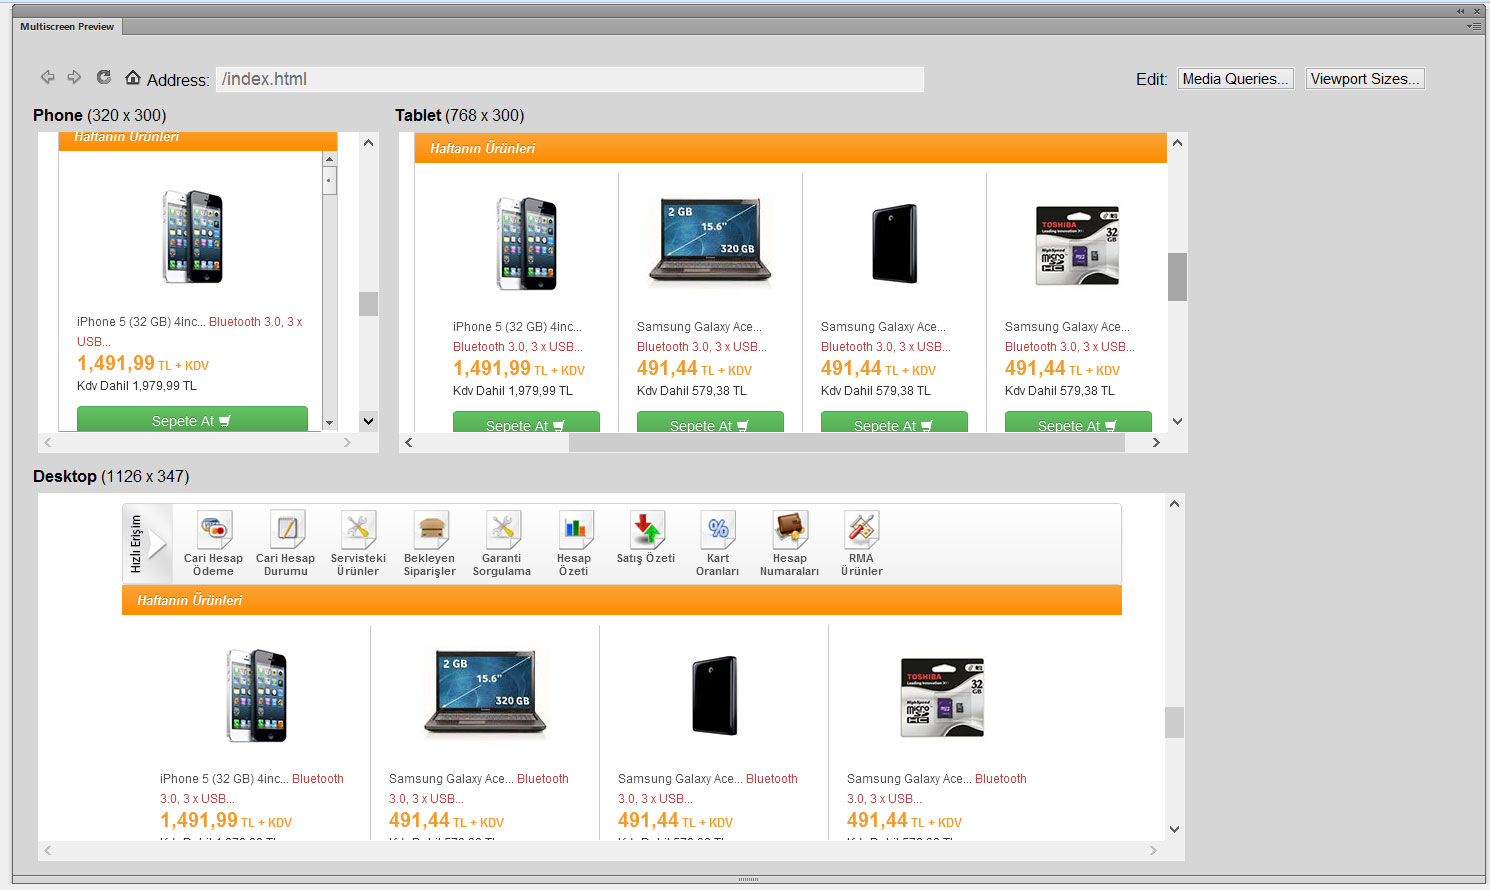
Task: Click the home icon beside Address
Action: (x=133, y=77)
